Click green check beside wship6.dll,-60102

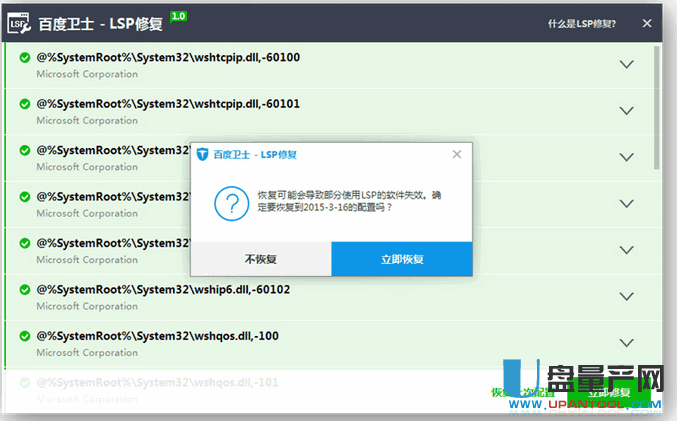tap(25, 289)
